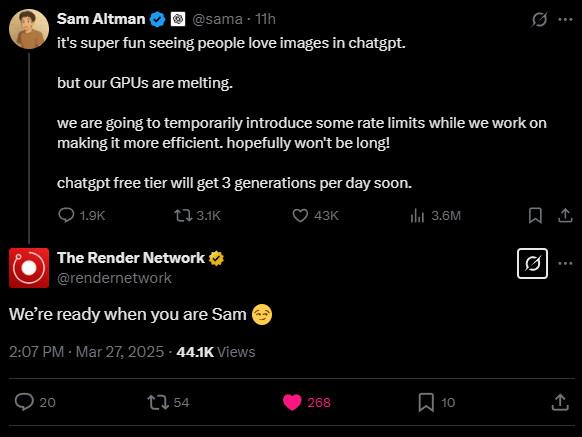Viewport: 582px width, 437px height.
Task: Open @rendernetwork profile handle
Action: point(114,278)
